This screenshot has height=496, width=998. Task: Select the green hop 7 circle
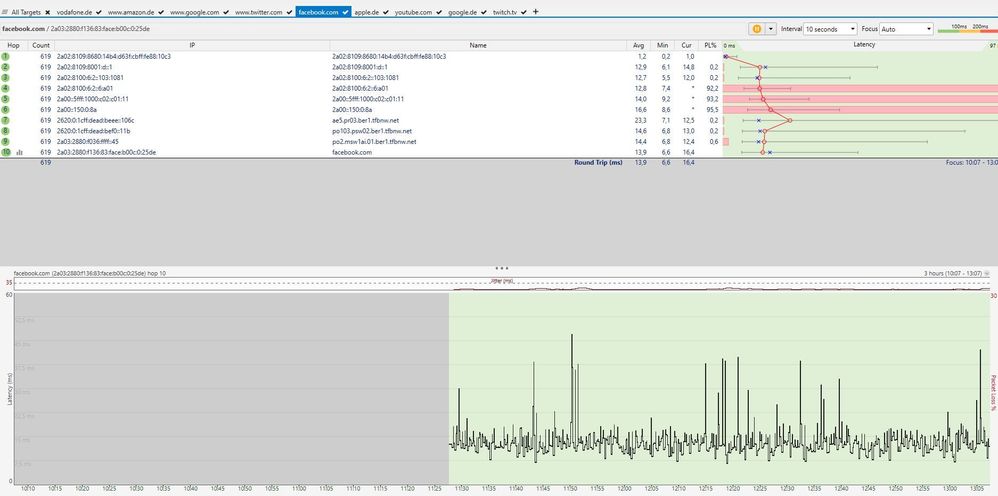5,120
